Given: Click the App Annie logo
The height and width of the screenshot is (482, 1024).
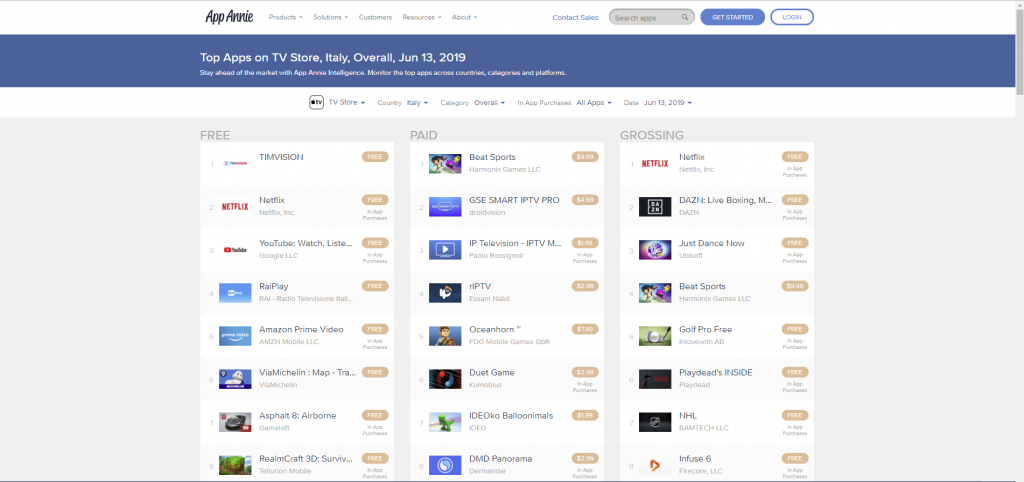Looking at the screenshot, I should pyautogui.click(x=230, y=17).
